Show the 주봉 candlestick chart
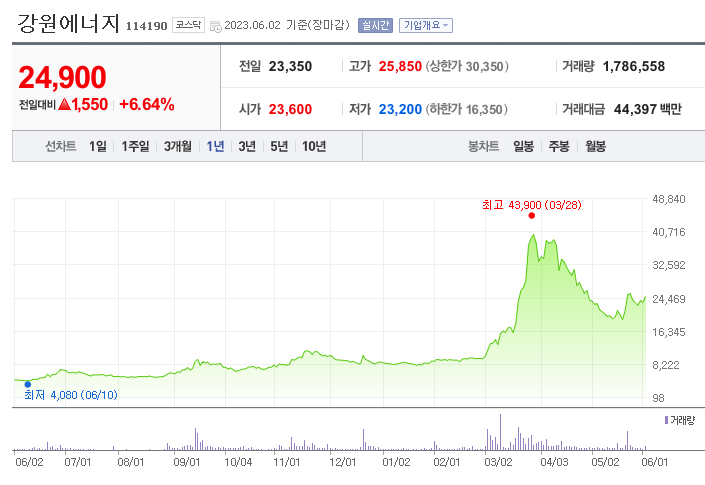Screen dimensions: 705x485 pyautogui.click(x=559, y=146)
